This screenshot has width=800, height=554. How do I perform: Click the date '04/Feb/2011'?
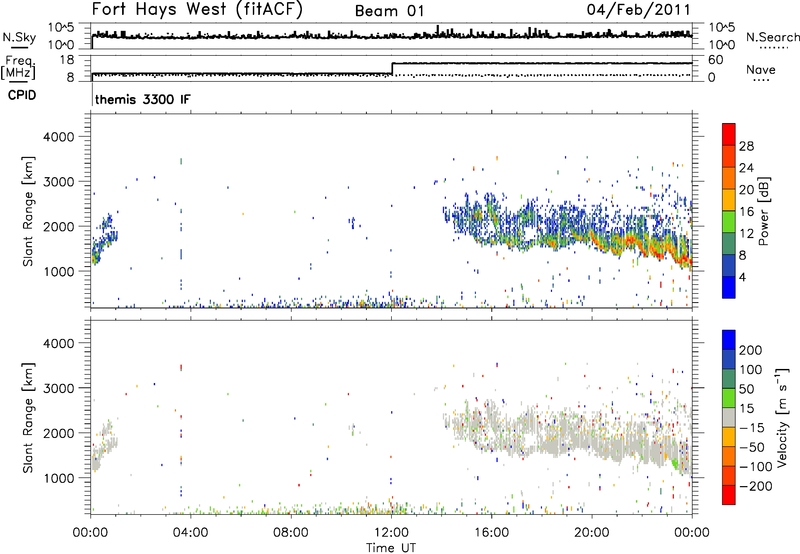(638, 10)
